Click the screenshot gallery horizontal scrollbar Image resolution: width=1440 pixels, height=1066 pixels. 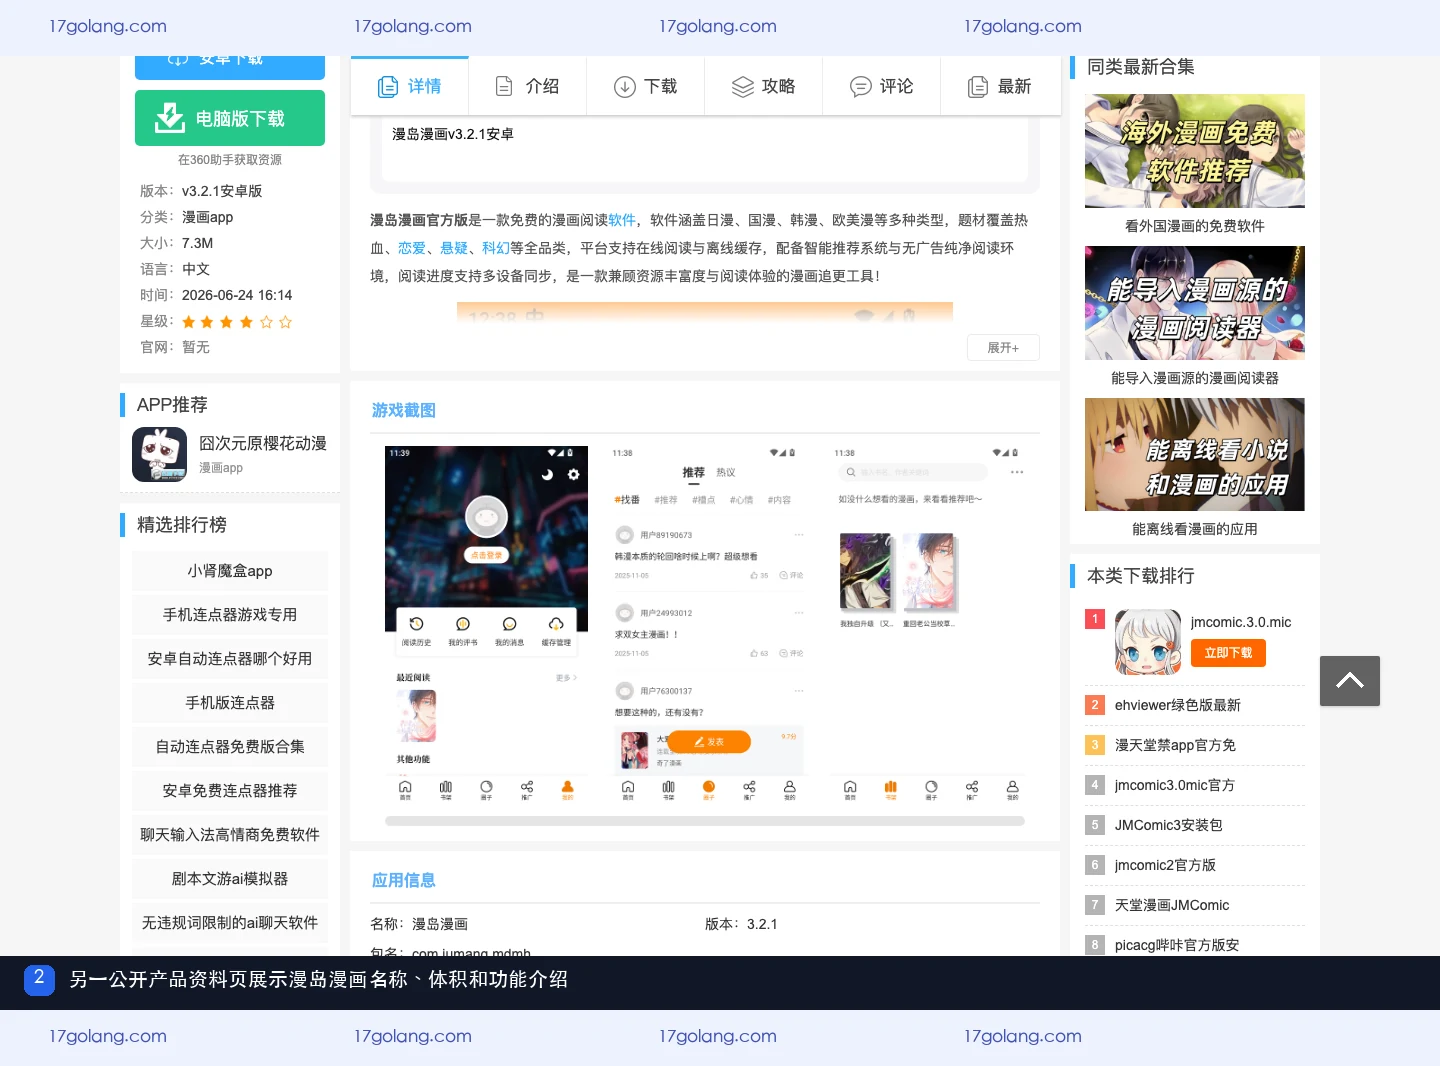pos(705,821)
